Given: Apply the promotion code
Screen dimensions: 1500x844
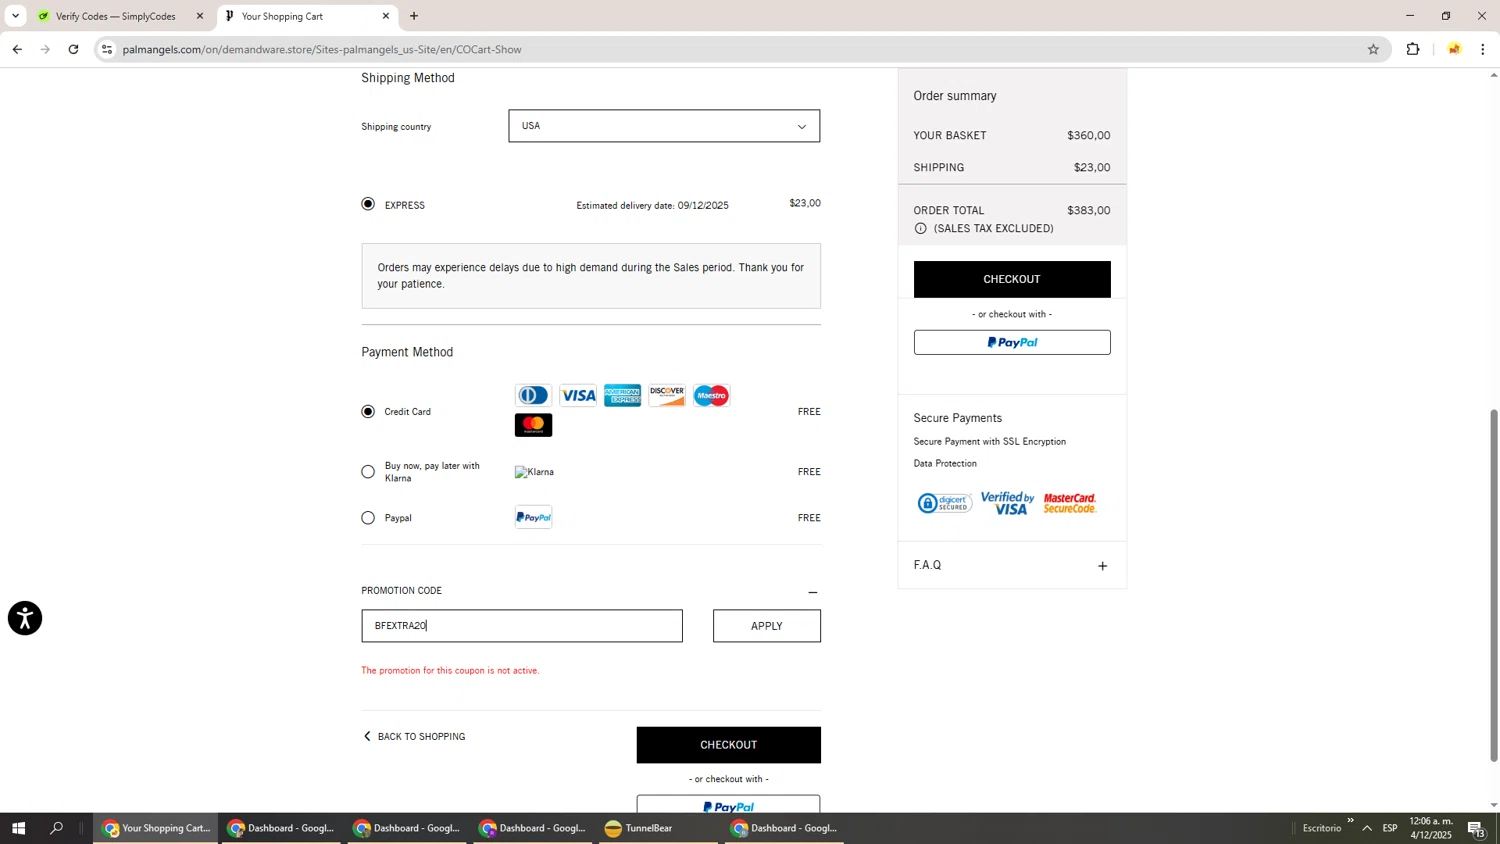Looking at the screenshot, I should [767, 626].
